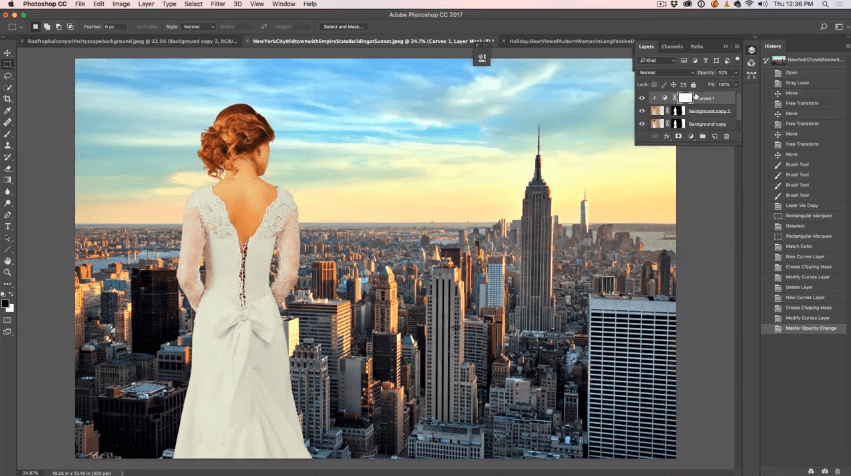This screenshot has width=851, height=476.
Task: Select the Brush tool in toolbar
Action: [8, 134]
